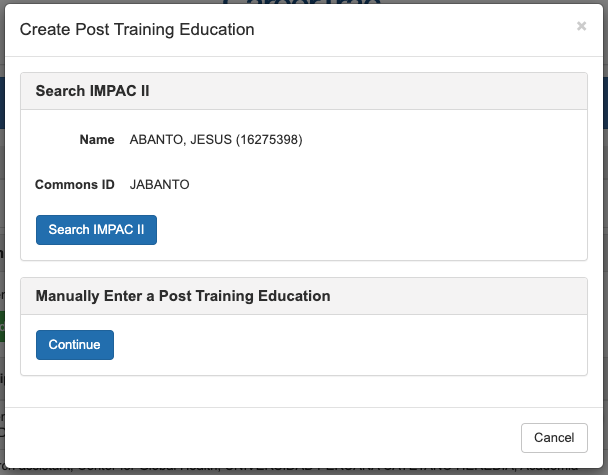This screenshot has height=475, width=608.
Task: Close the dialog with the X icon
Action: [x=581, y=27]
